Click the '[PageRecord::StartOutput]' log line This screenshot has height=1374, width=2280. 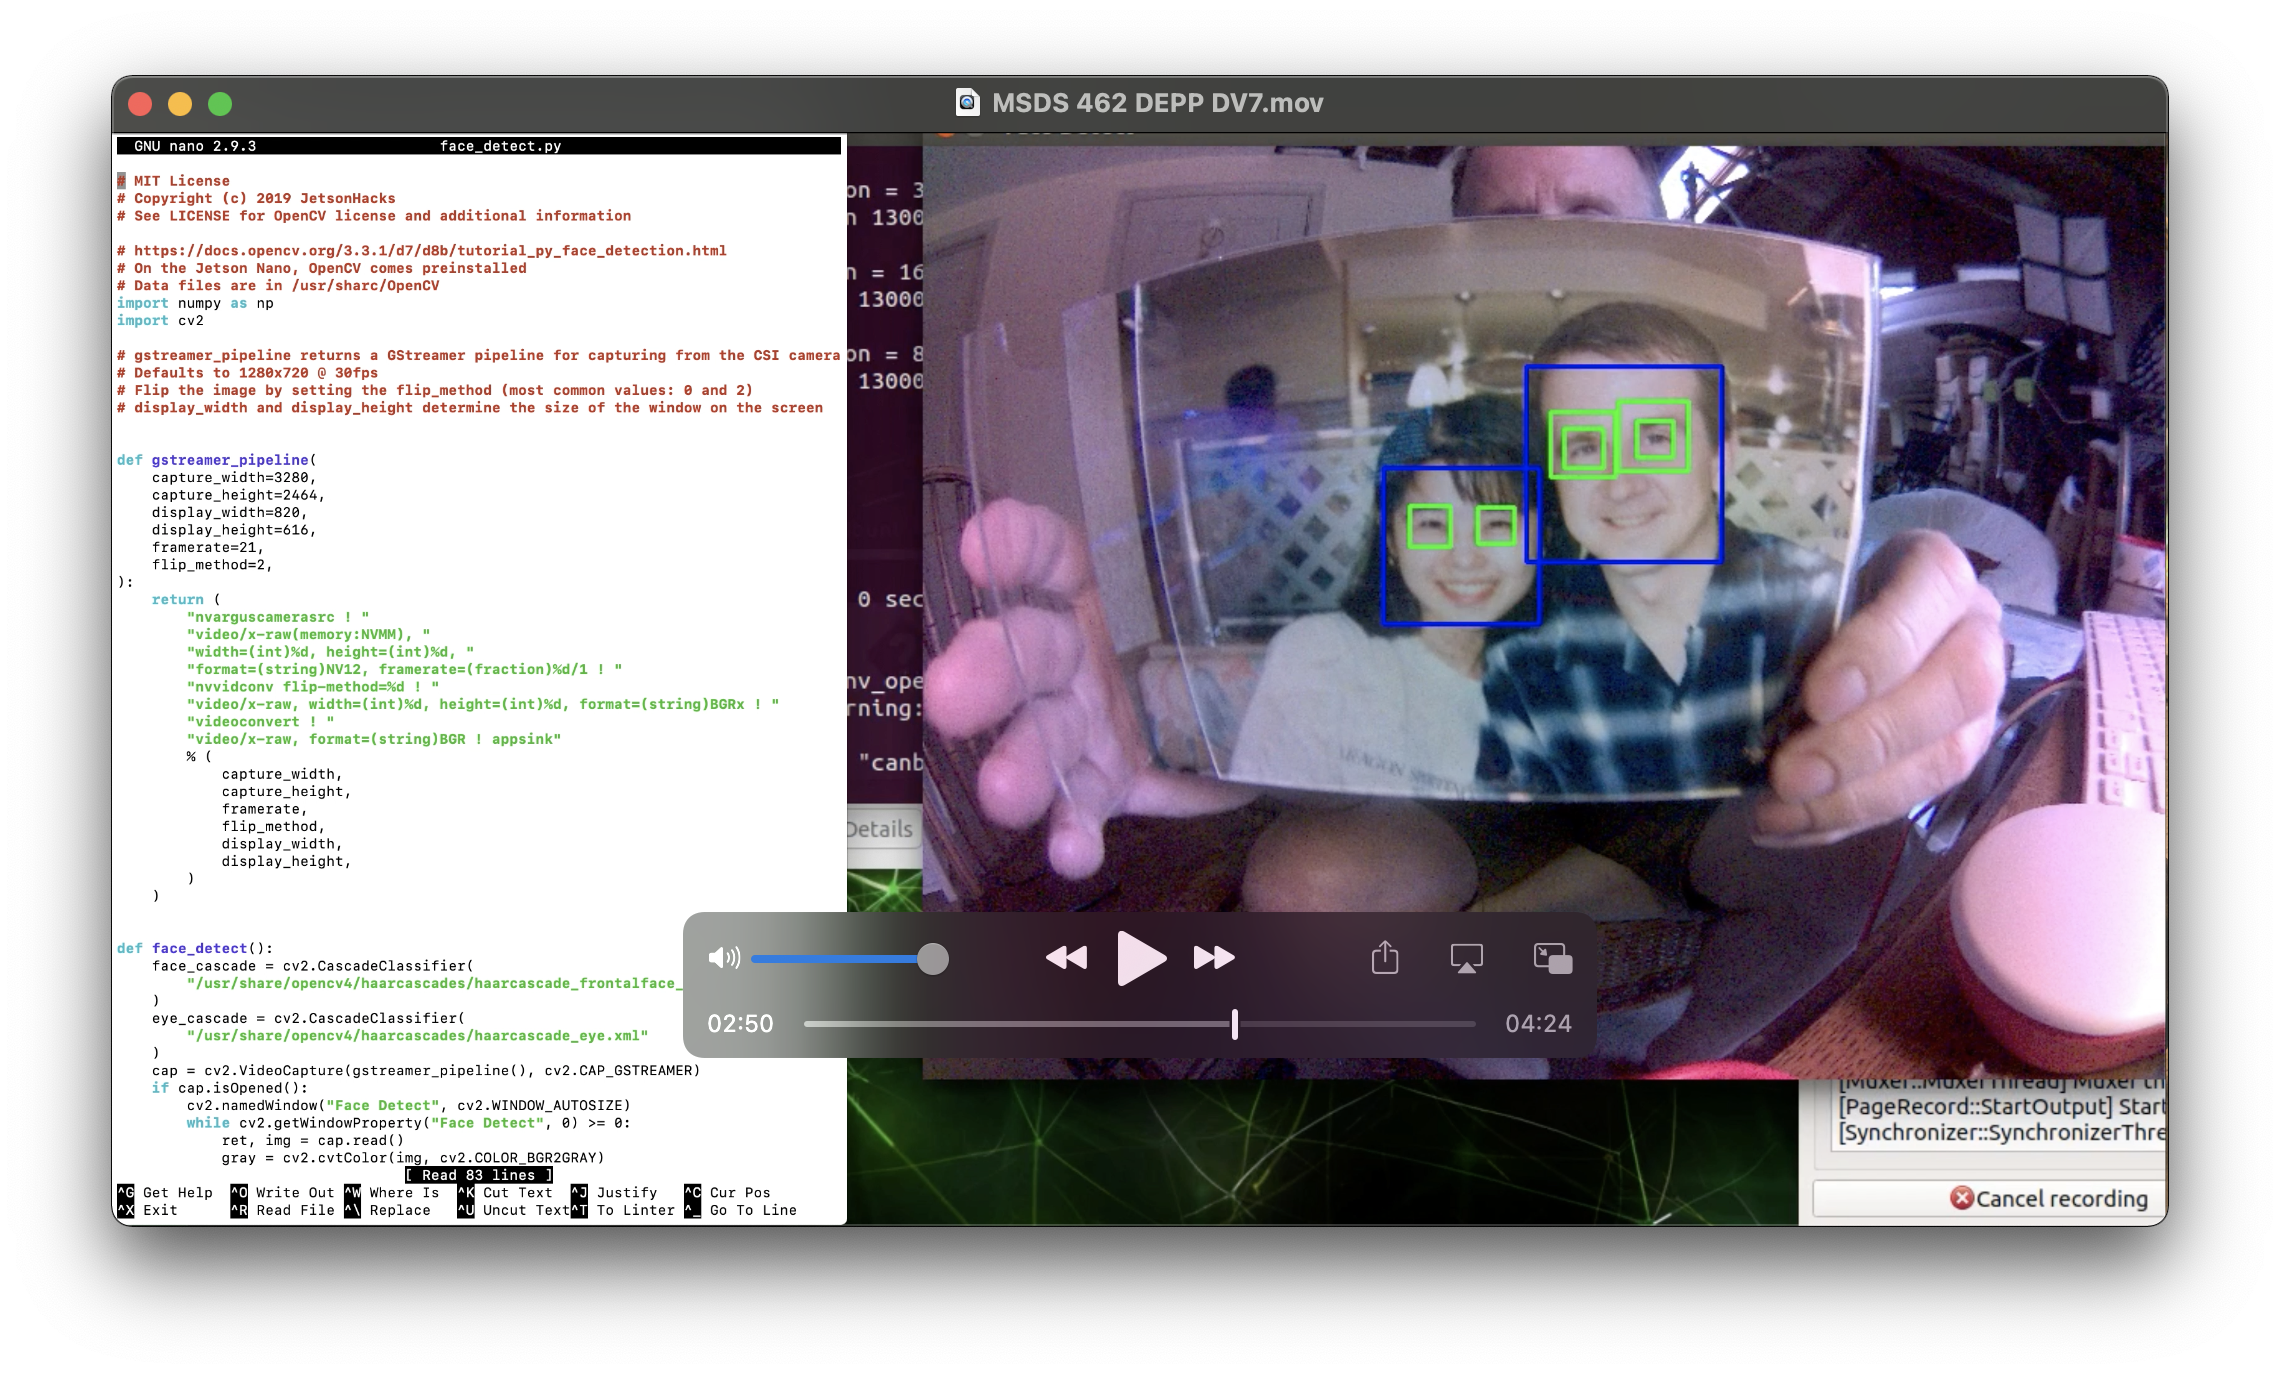coord(2000,1106)
